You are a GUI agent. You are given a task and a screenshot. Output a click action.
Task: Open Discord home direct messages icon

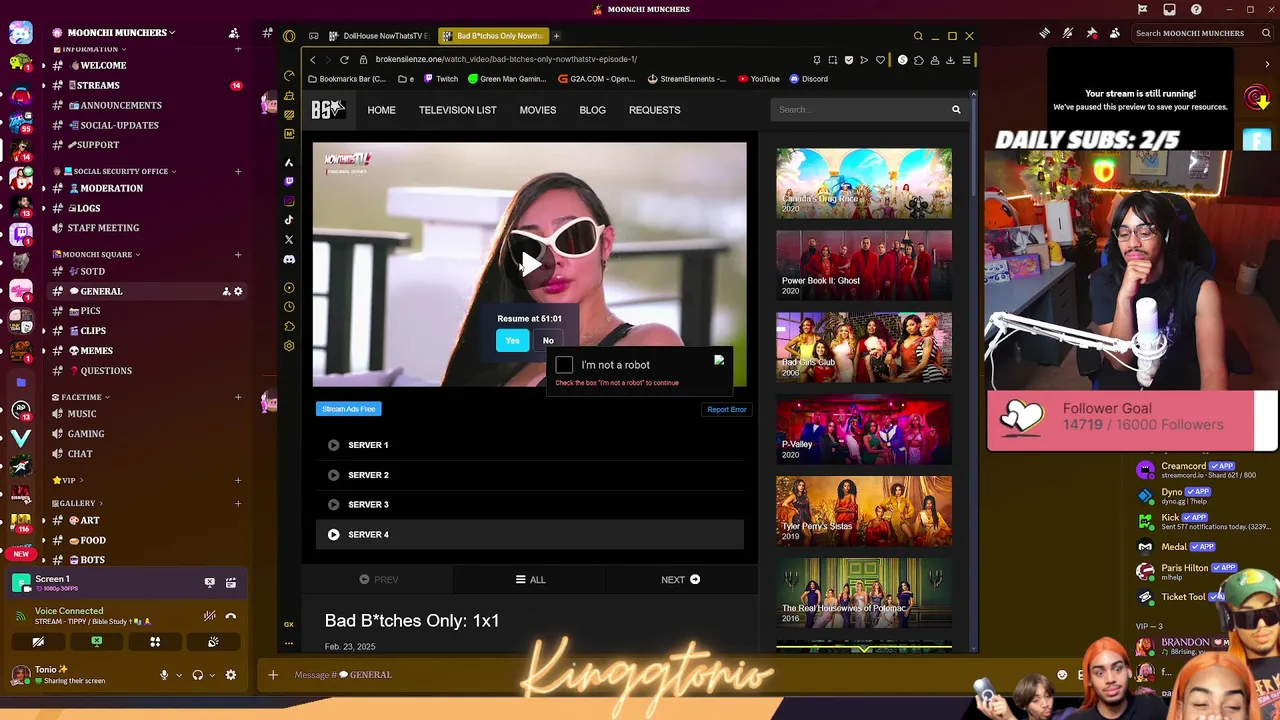[x=20, y=33]
